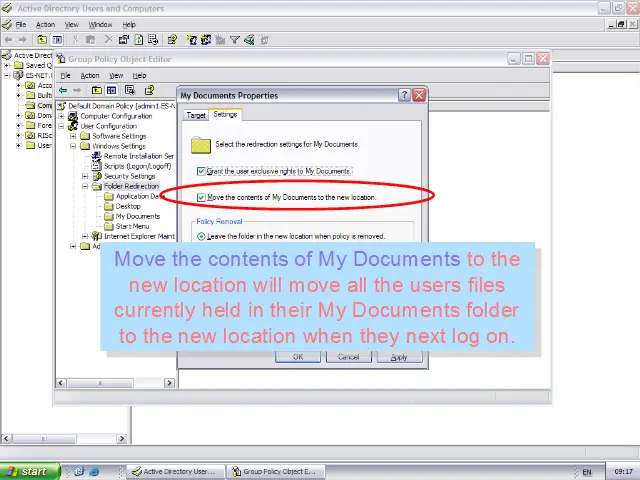640x480 pixels.
Task: Click the 09:17 clock in system tray
Action: point(623,472)
